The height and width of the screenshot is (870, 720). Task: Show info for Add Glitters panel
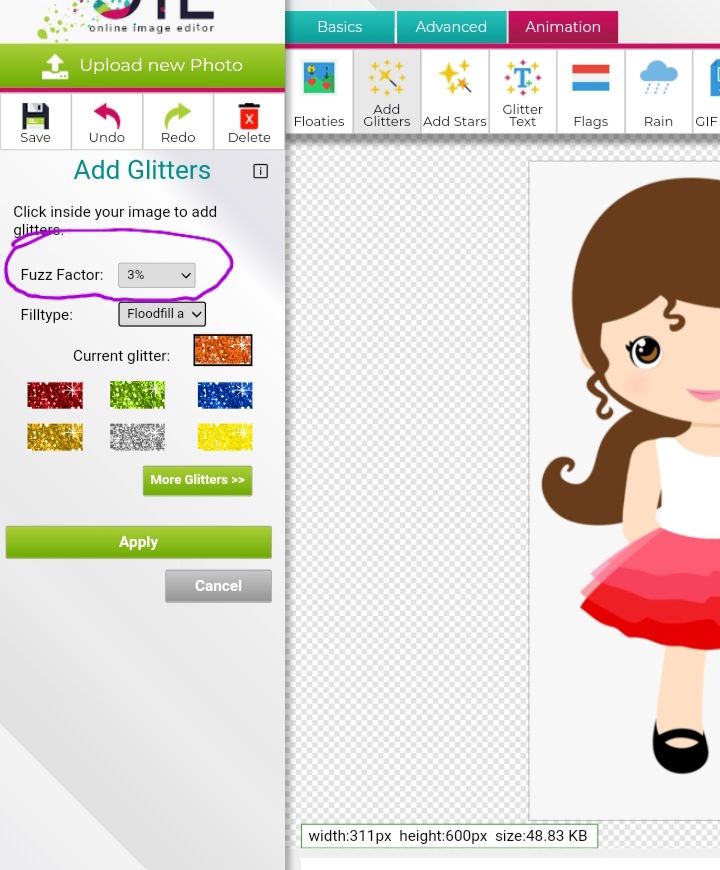pos(261,171)
